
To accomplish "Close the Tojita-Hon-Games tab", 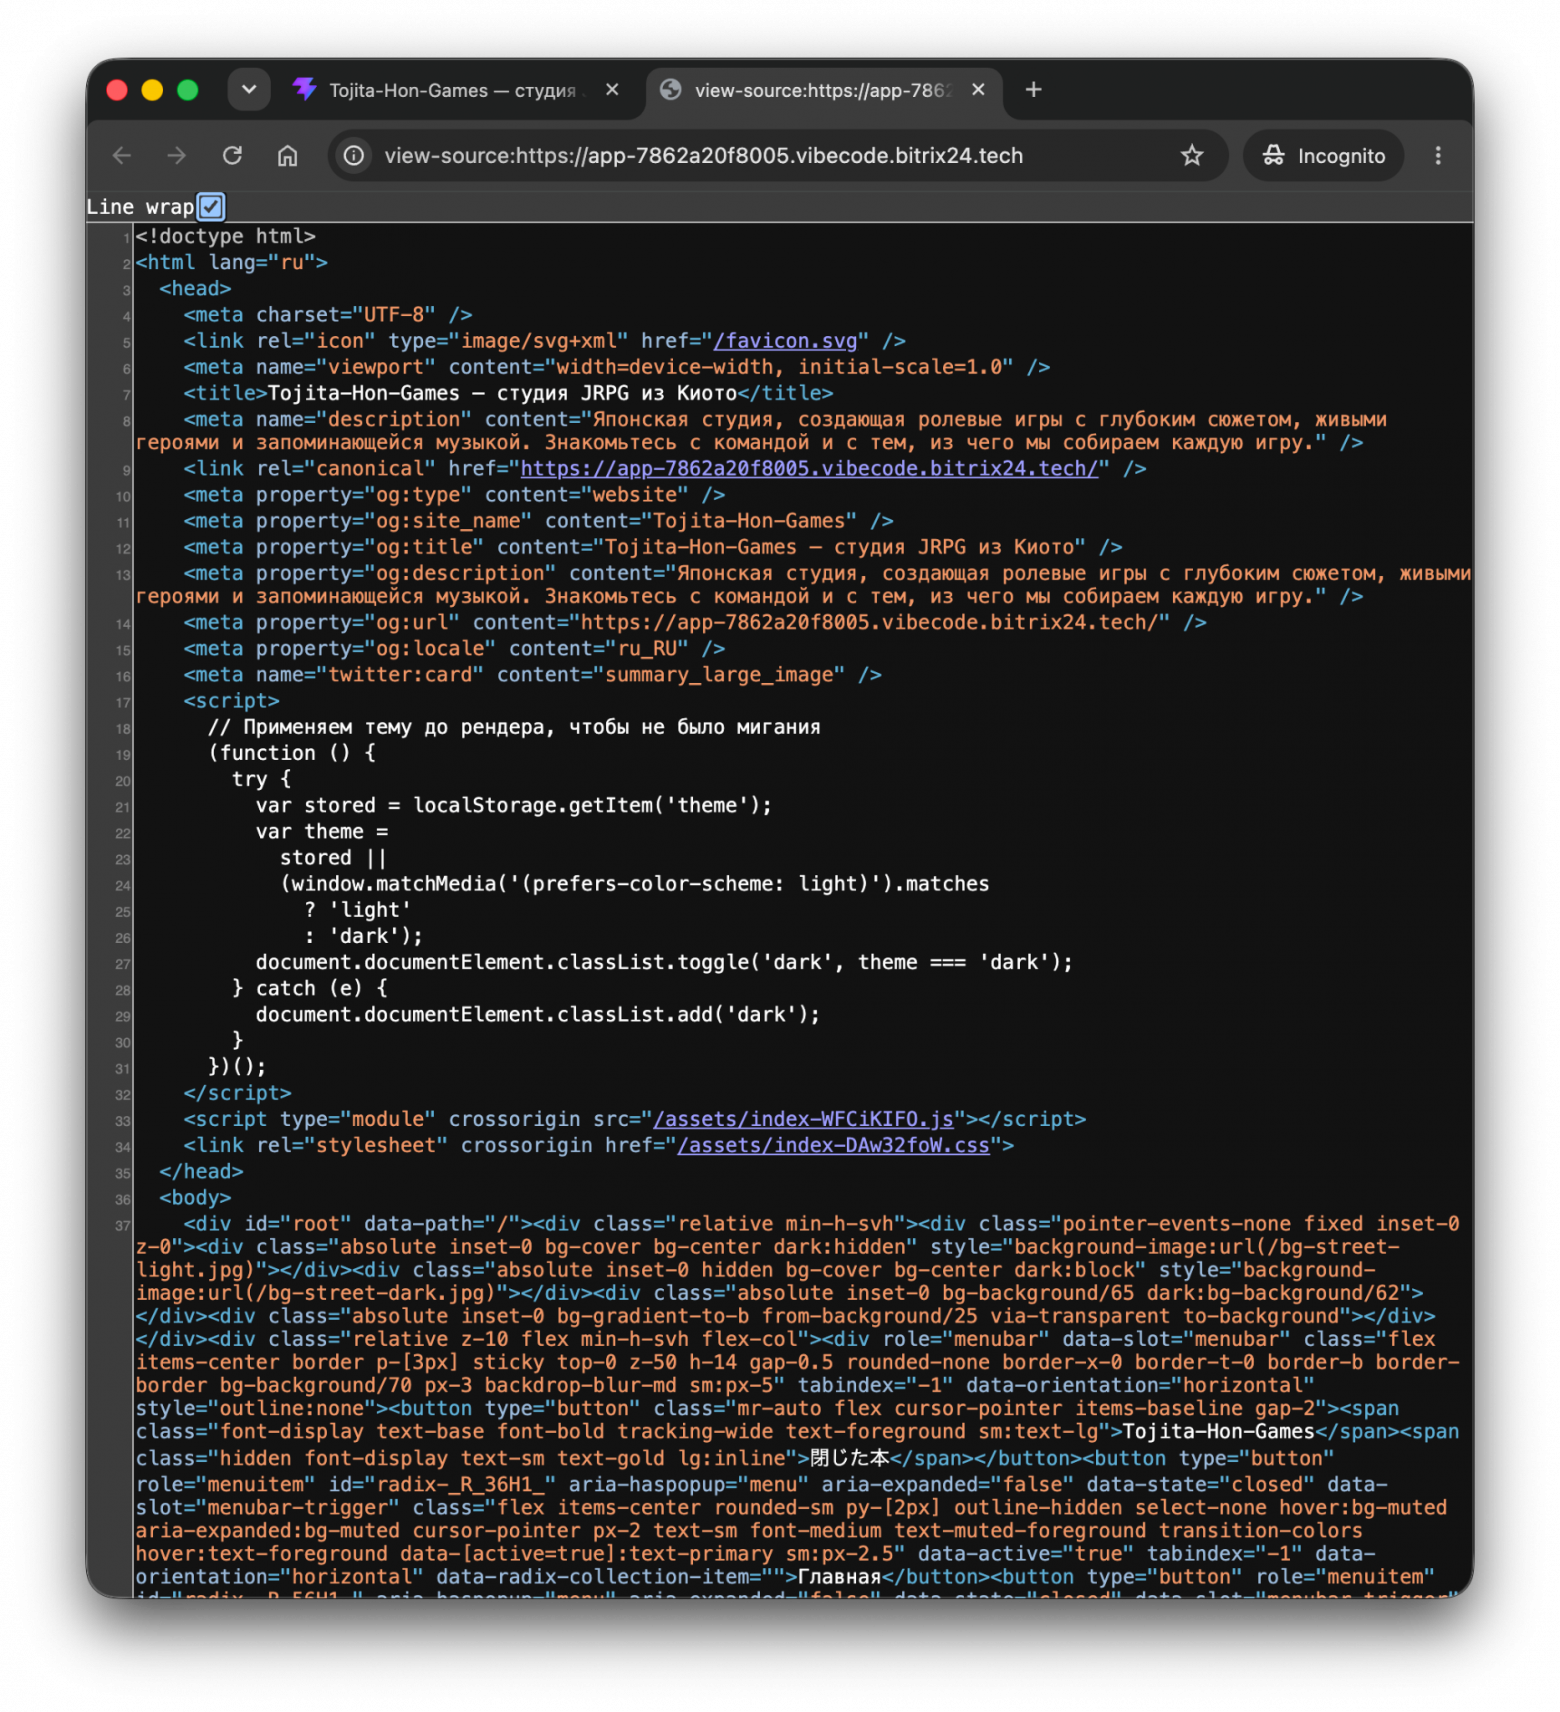I will coord(612,90).
